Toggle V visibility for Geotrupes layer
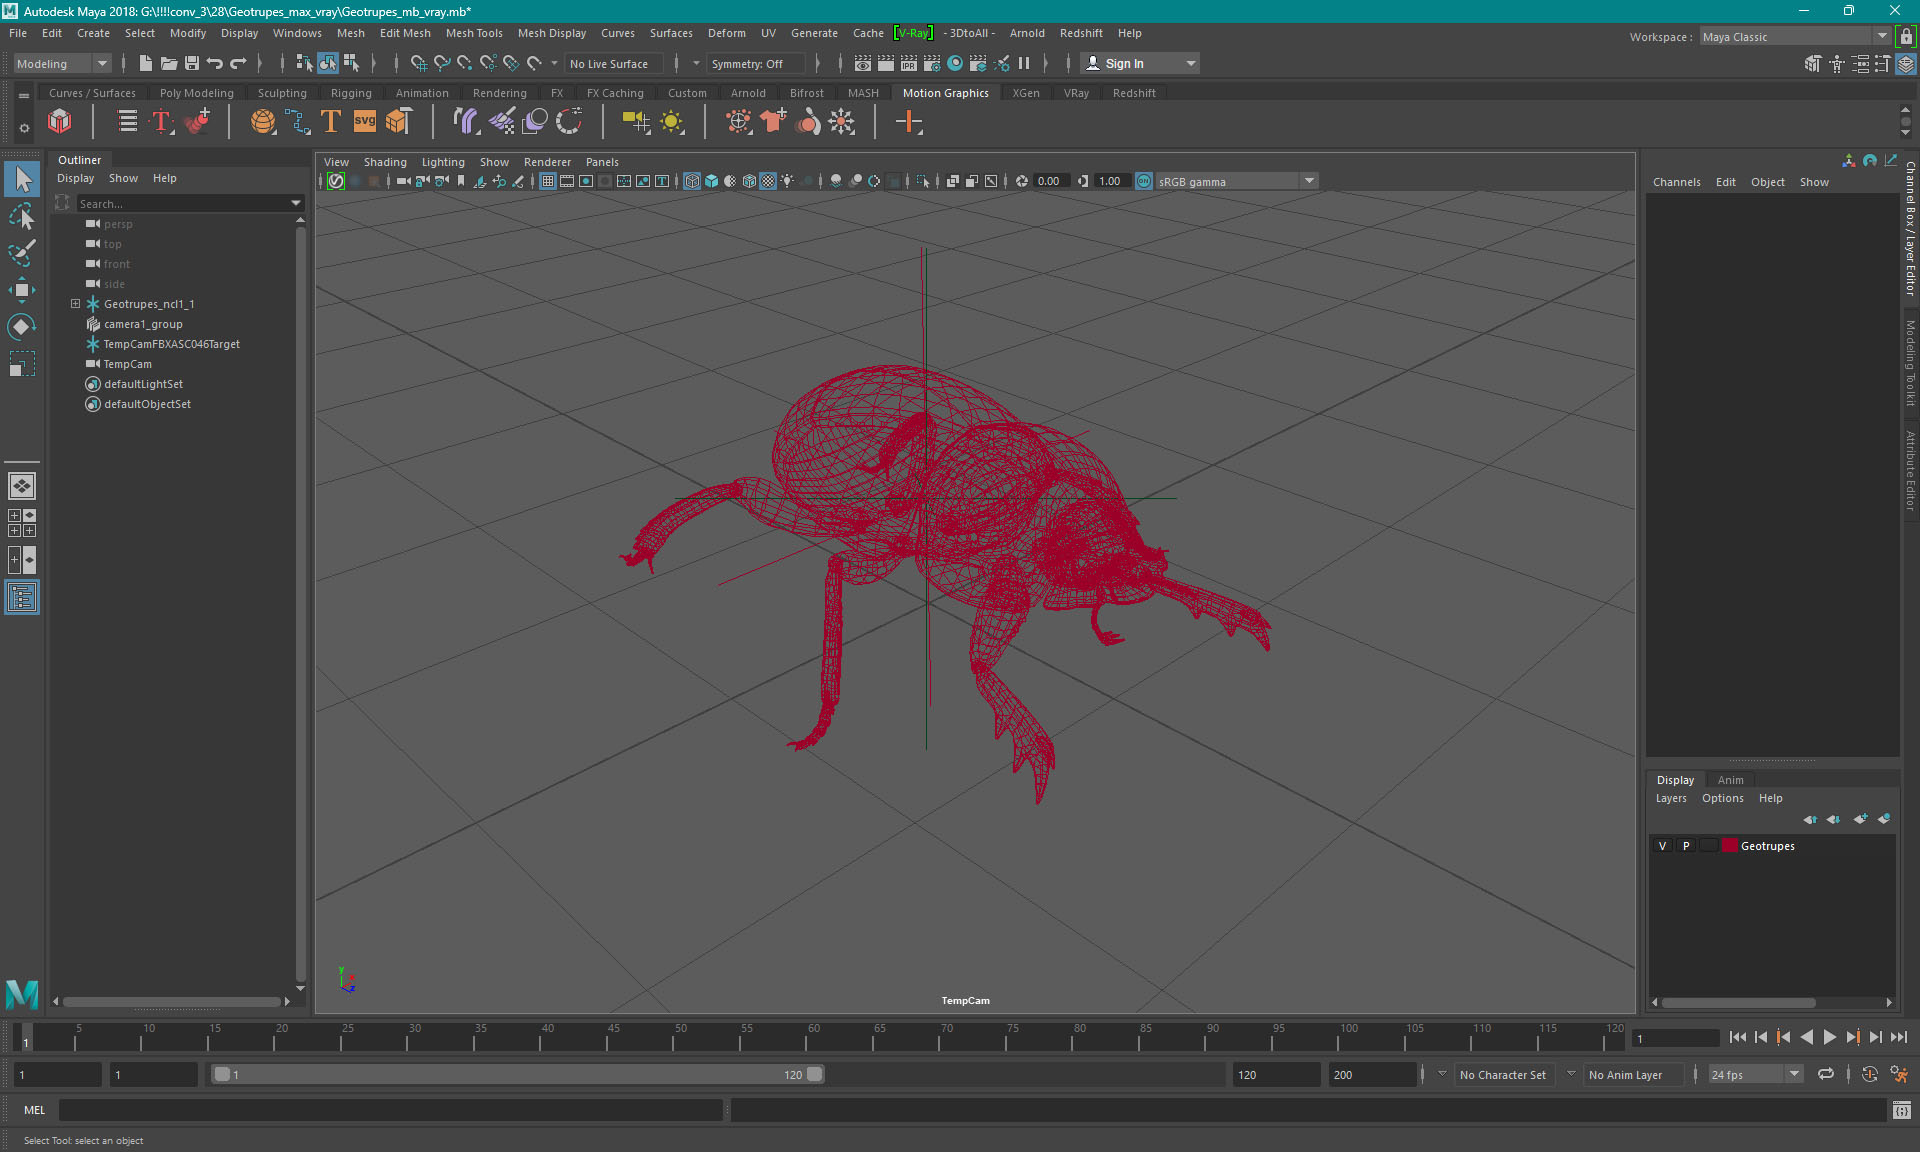Image resolution: width=1920 pixels, height=1152 pixels. [x=1663, y=846]
